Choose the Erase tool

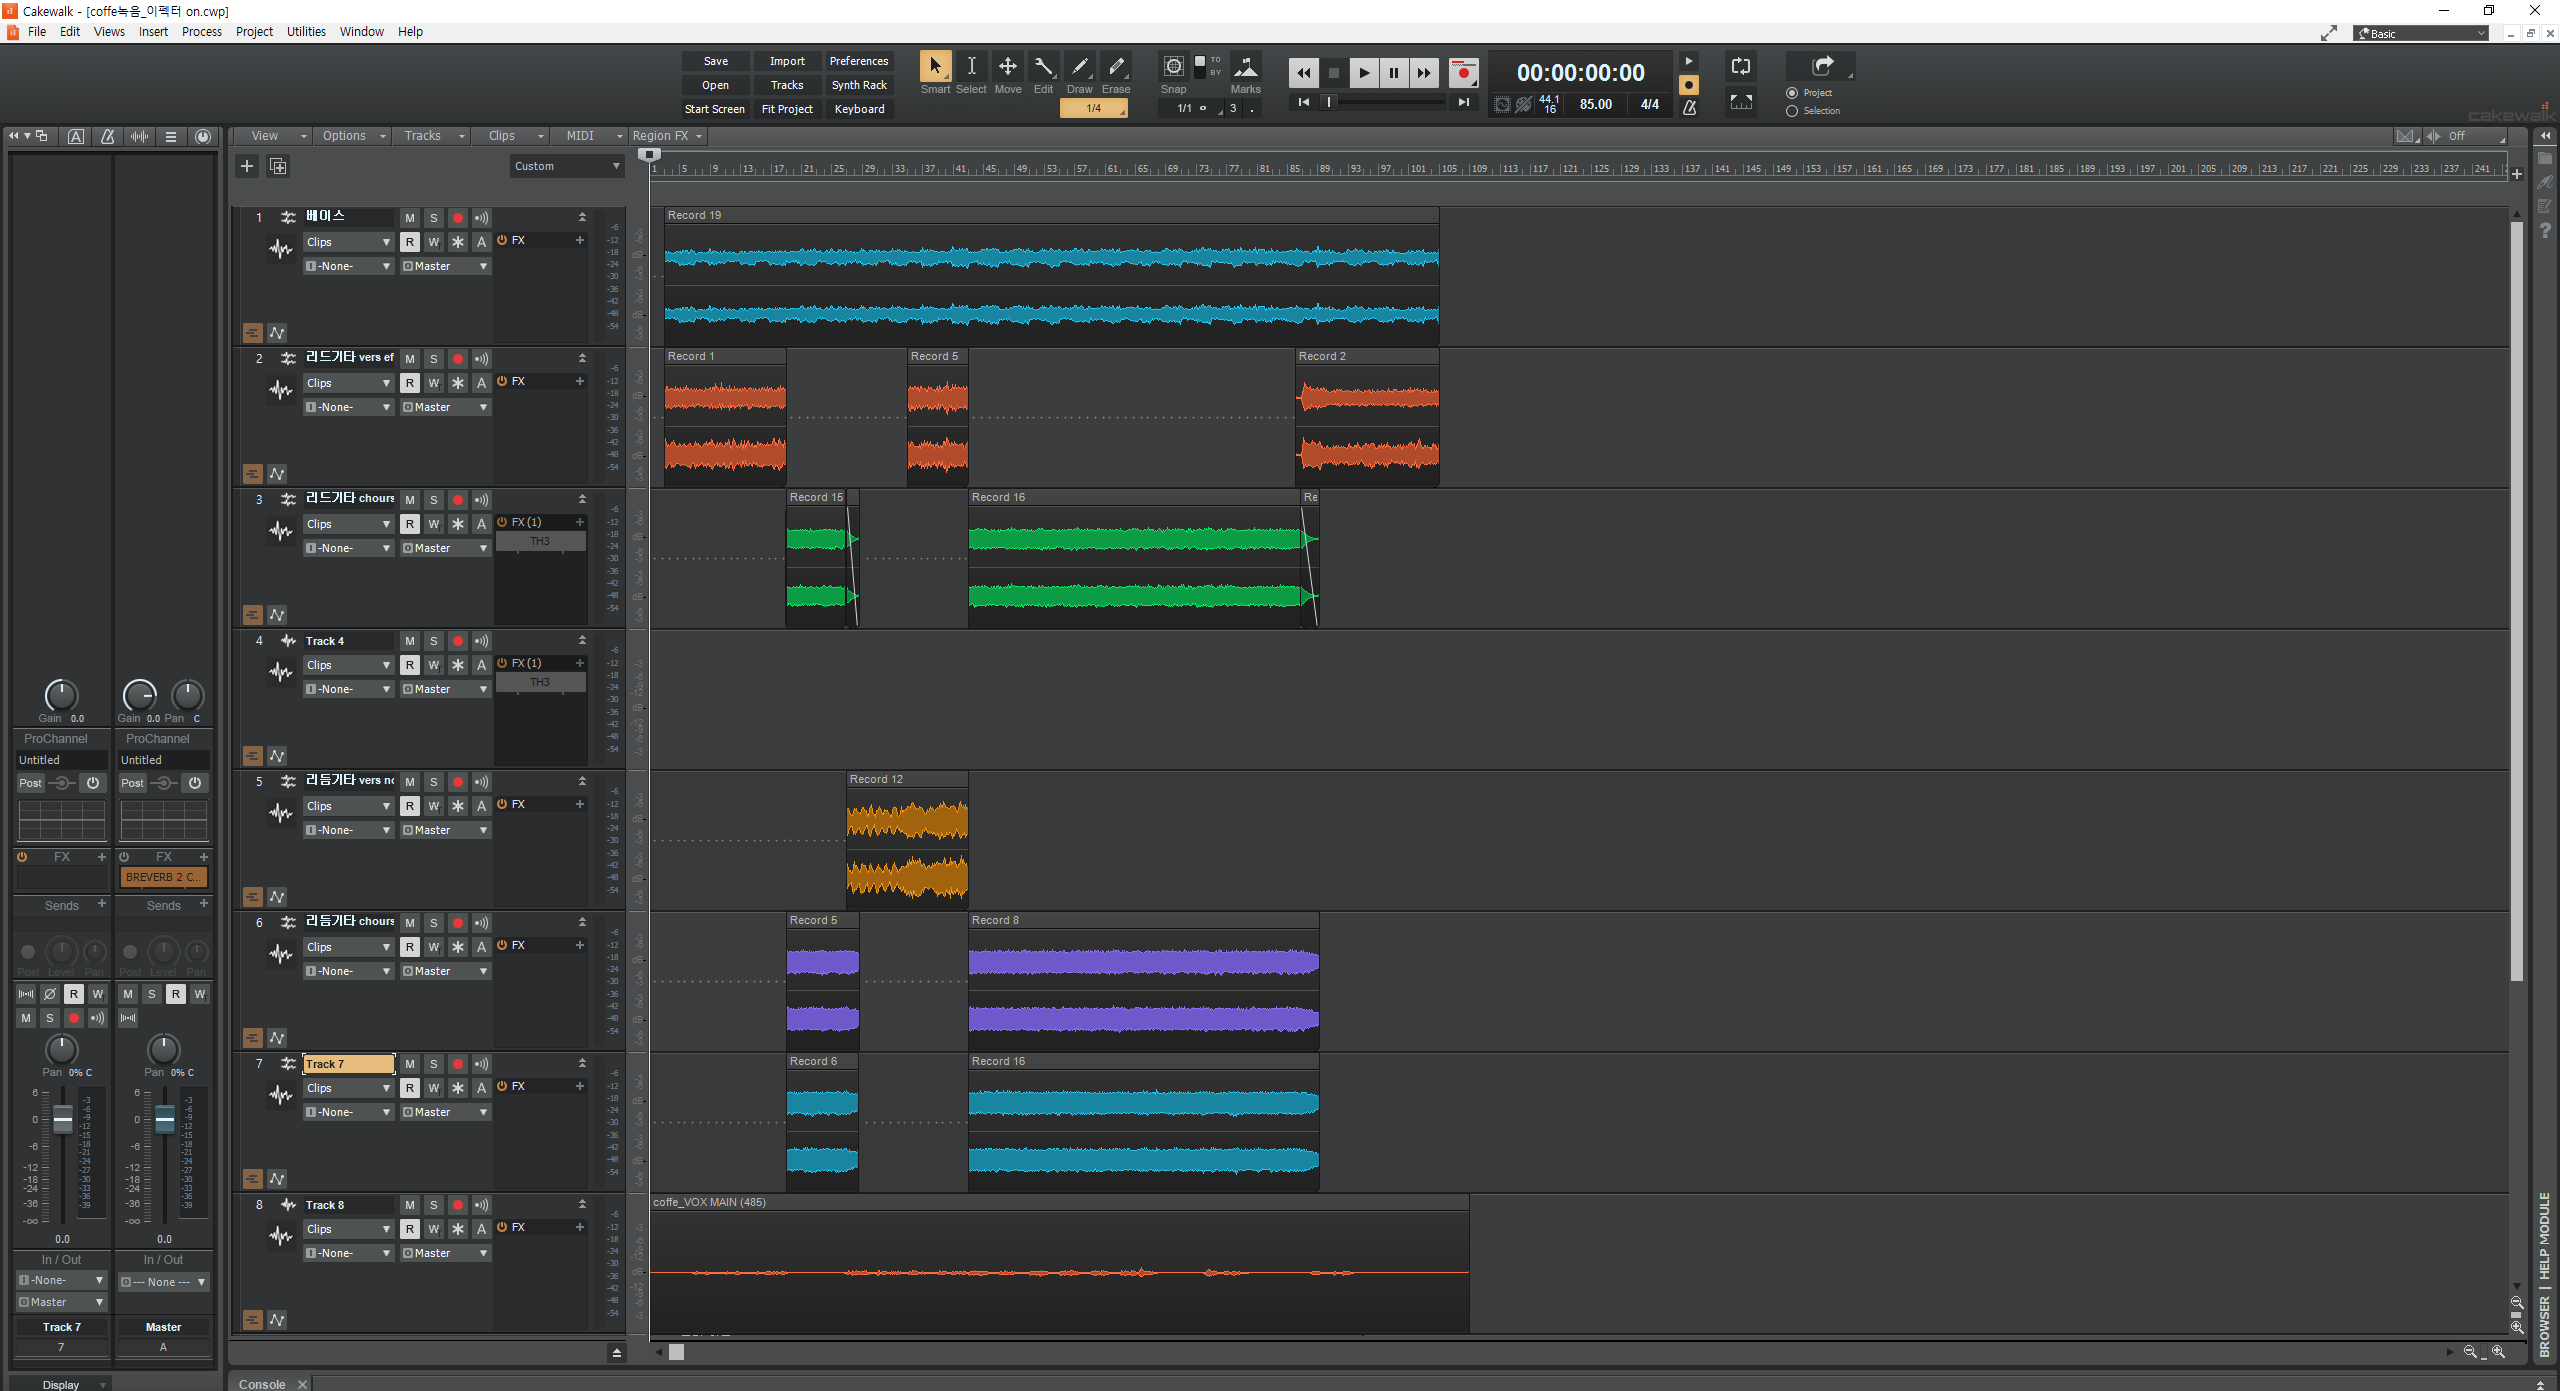(1116, 67)
